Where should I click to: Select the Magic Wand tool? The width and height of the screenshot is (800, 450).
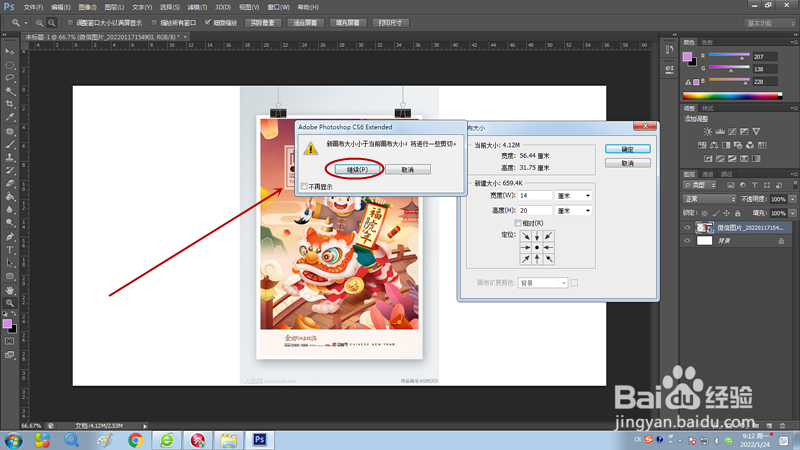coord(10,91)
